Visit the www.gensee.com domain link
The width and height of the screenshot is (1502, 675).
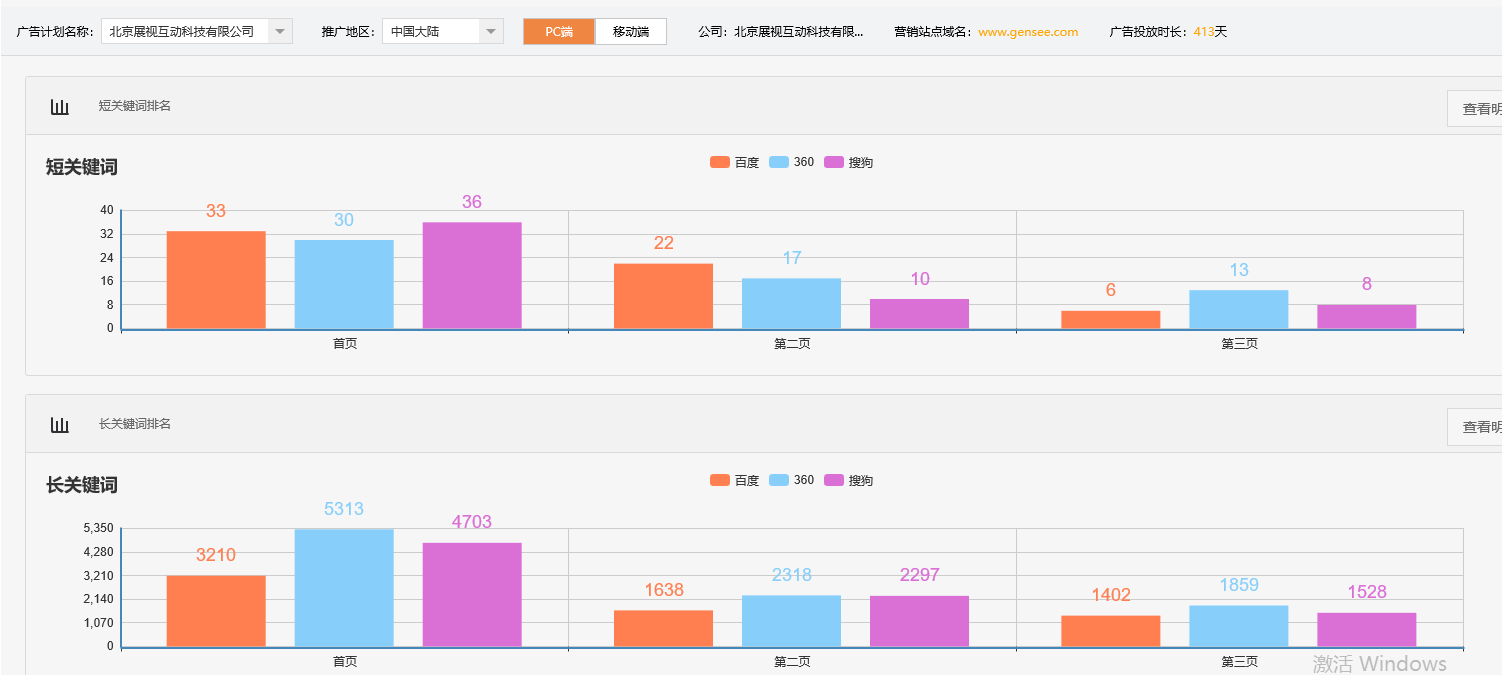(1027, 31)
